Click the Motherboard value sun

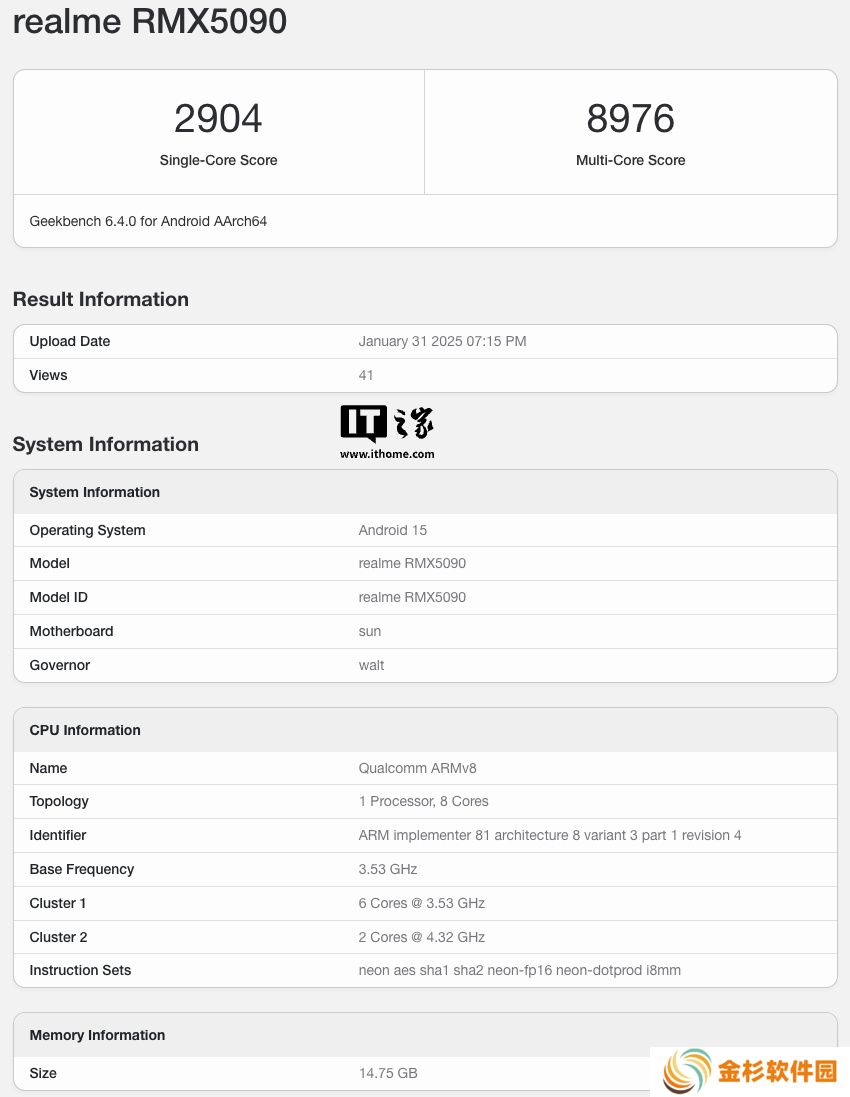pos(369,631)
